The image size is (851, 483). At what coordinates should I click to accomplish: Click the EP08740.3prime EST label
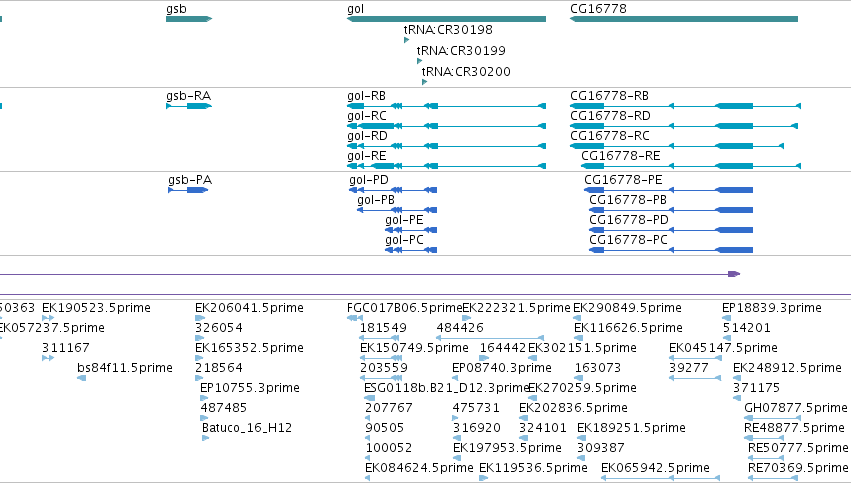click(x=502, y=368)
